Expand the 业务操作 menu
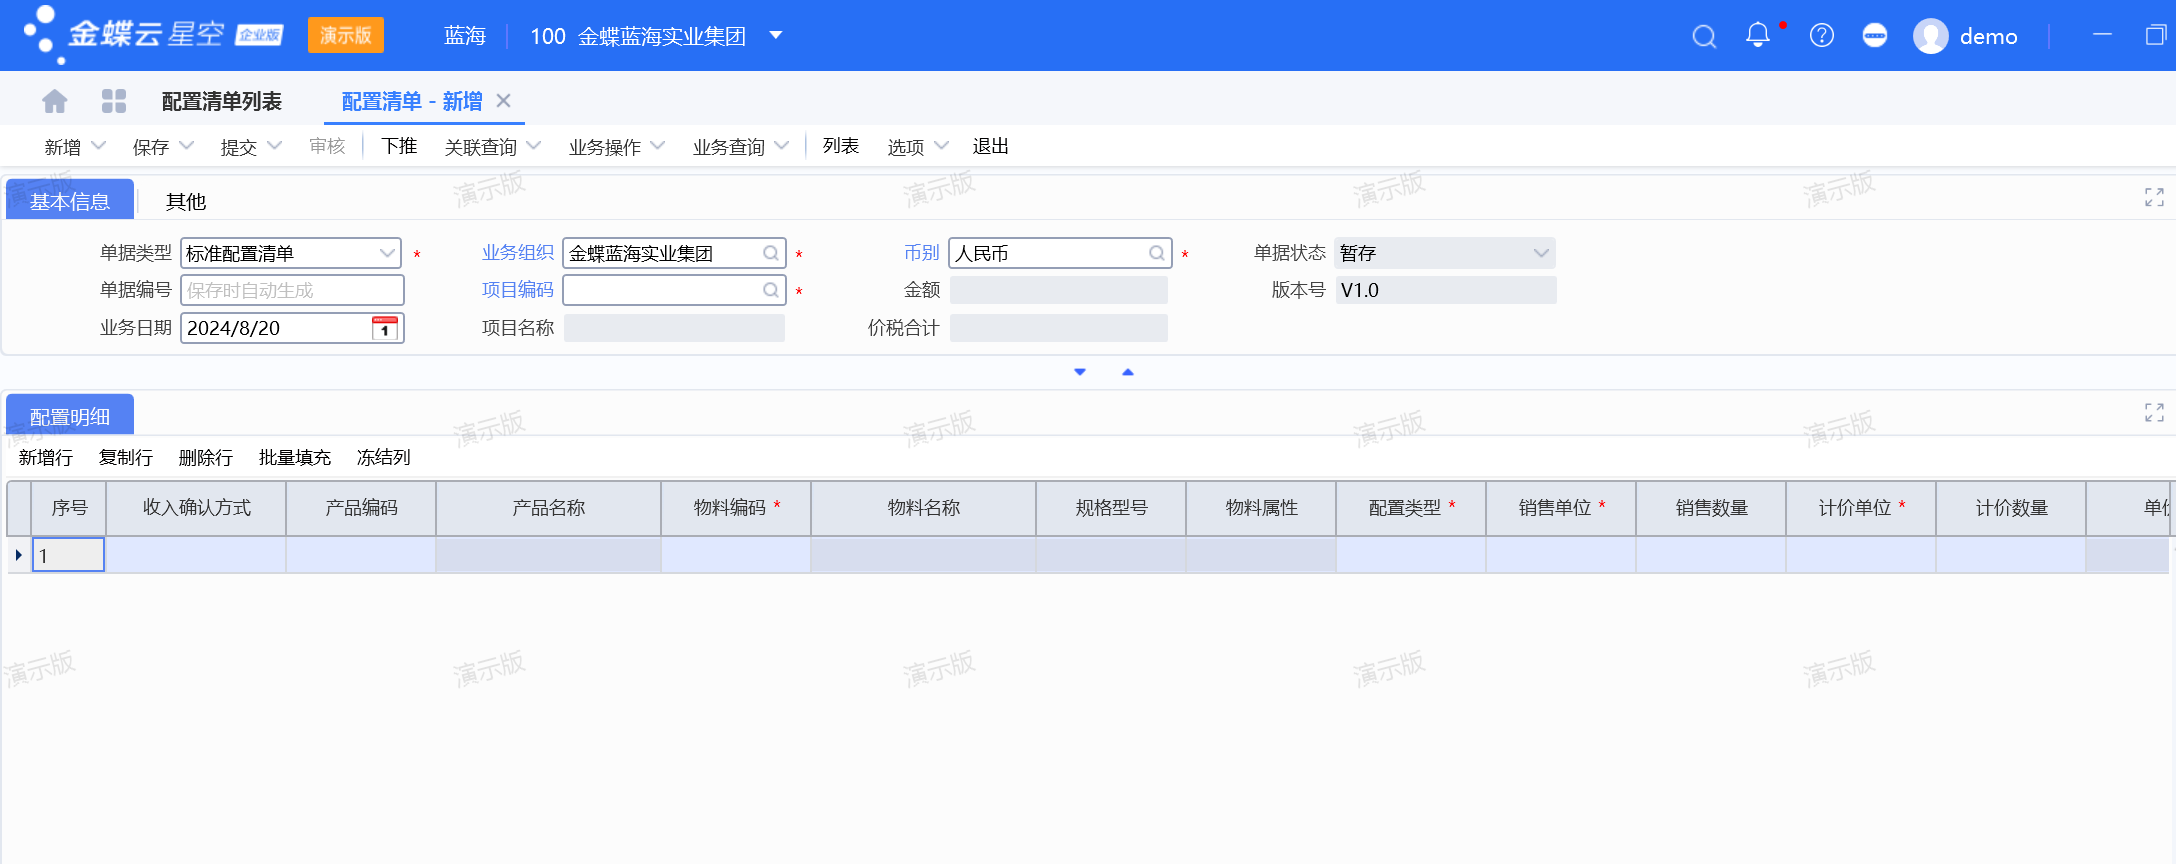Screen dimensions: 2176x864 pyautogui.click(x=658, y=146)
